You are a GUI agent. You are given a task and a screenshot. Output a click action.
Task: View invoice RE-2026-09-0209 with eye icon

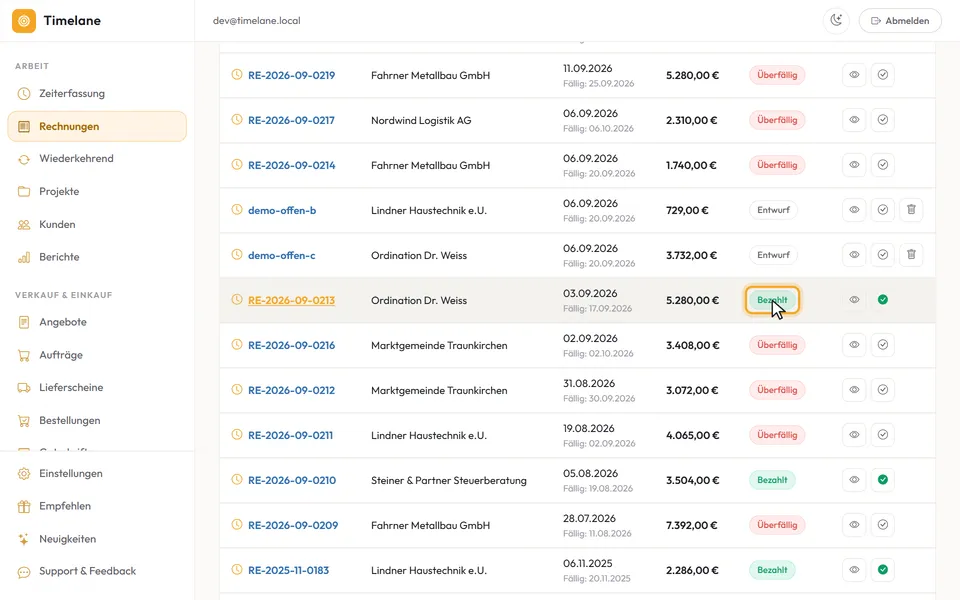click(x=854, y=525)
